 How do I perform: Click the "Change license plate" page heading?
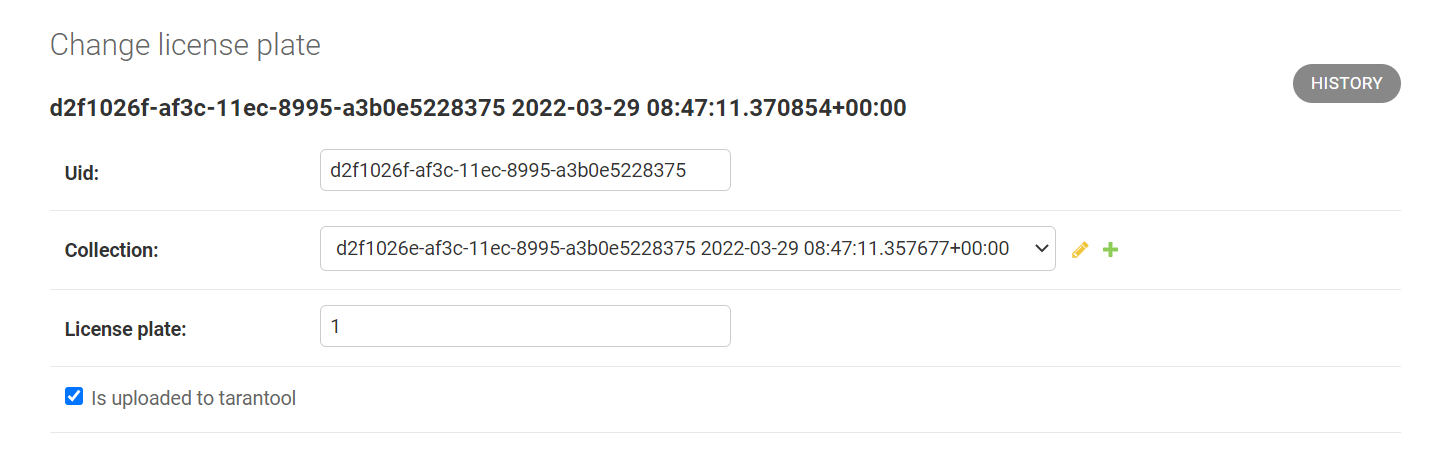[x=185, y=45]
